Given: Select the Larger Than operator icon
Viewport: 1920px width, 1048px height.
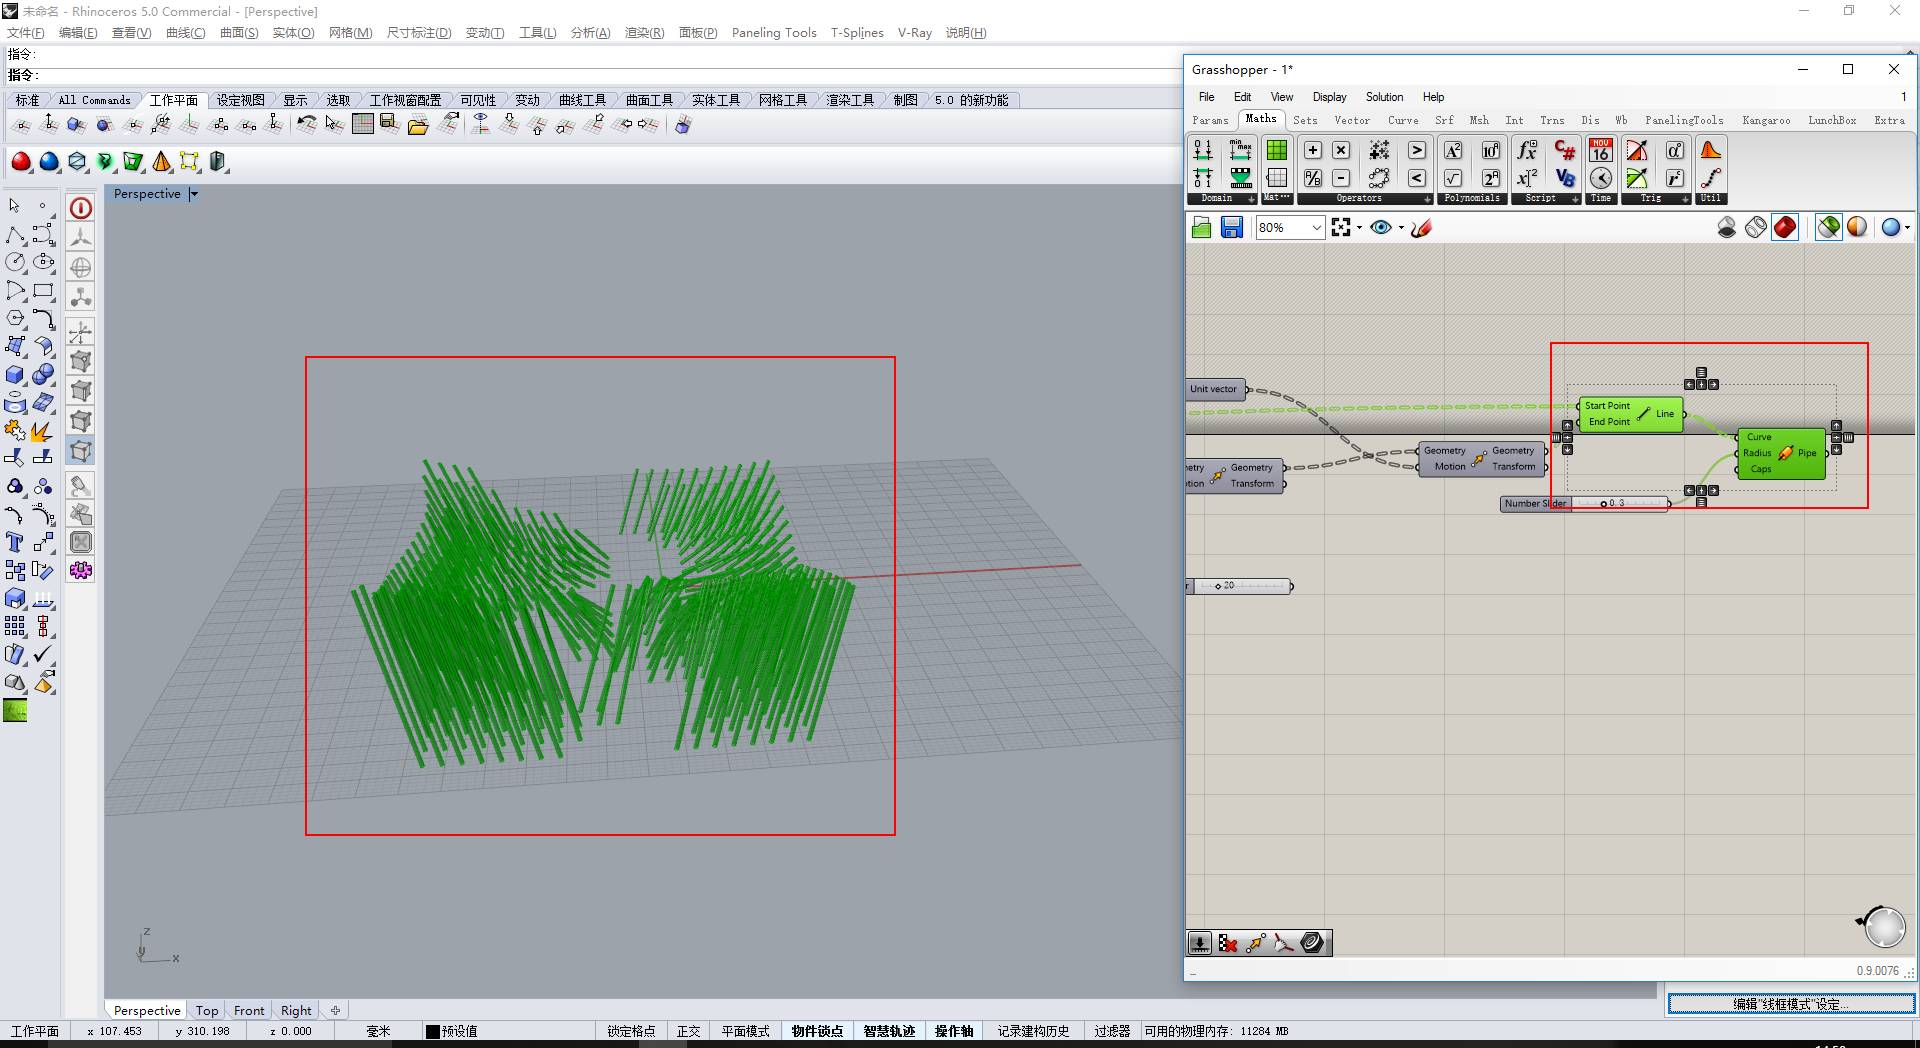Looking at the screenshot, I should [1417, 150].
